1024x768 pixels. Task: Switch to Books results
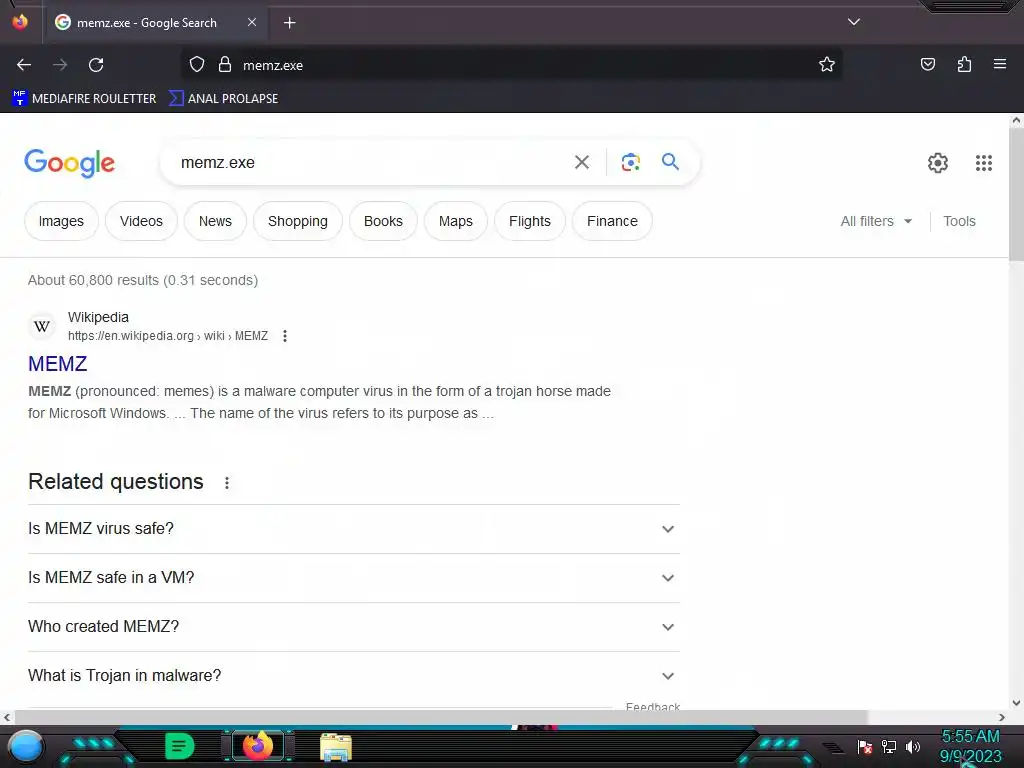(383, 221)
